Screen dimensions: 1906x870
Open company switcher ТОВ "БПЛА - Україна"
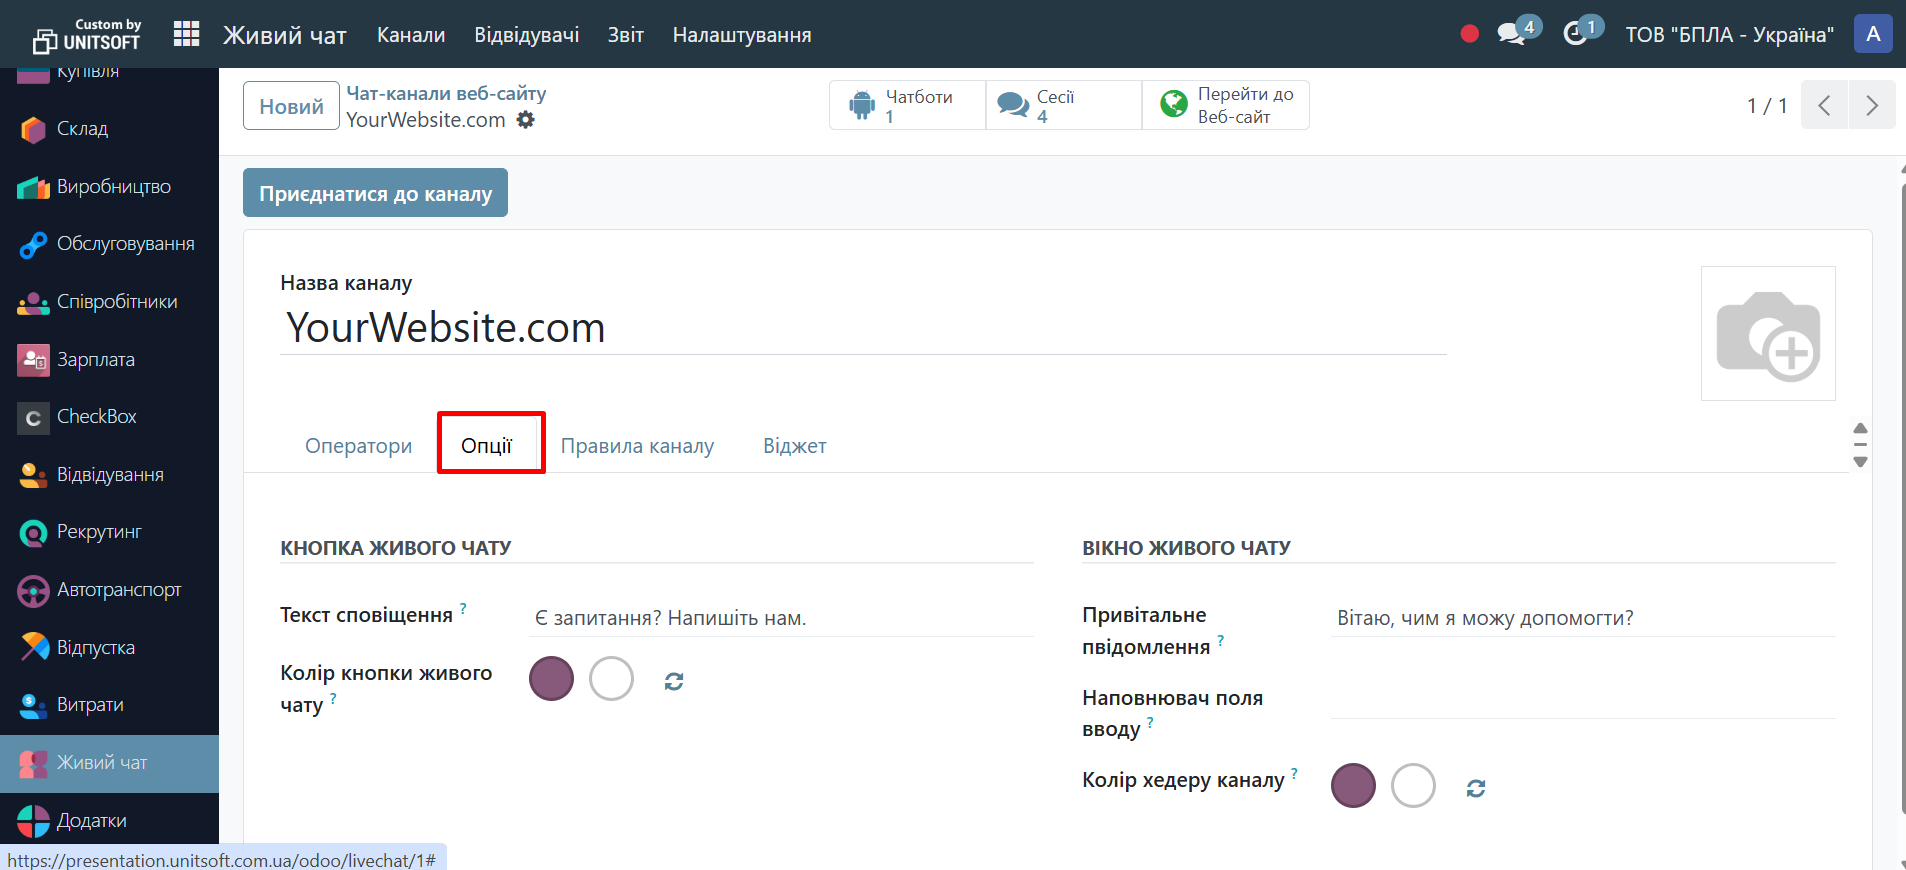pyautogui.click(x=1729, y=35)
